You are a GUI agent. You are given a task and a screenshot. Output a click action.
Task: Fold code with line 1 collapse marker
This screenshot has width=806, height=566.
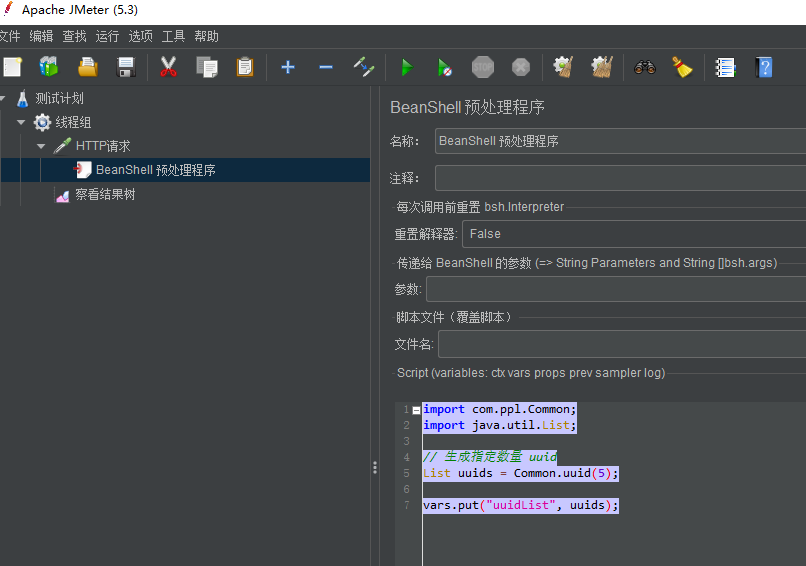416,410
